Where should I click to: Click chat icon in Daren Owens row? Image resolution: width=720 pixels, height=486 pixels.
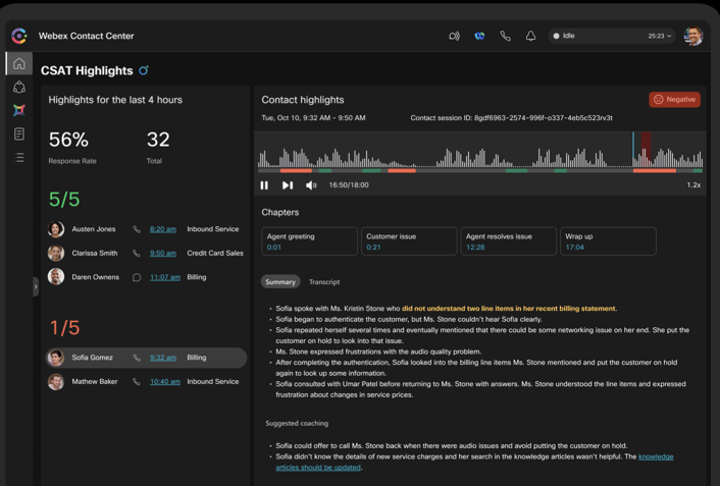tap(136, 277)
